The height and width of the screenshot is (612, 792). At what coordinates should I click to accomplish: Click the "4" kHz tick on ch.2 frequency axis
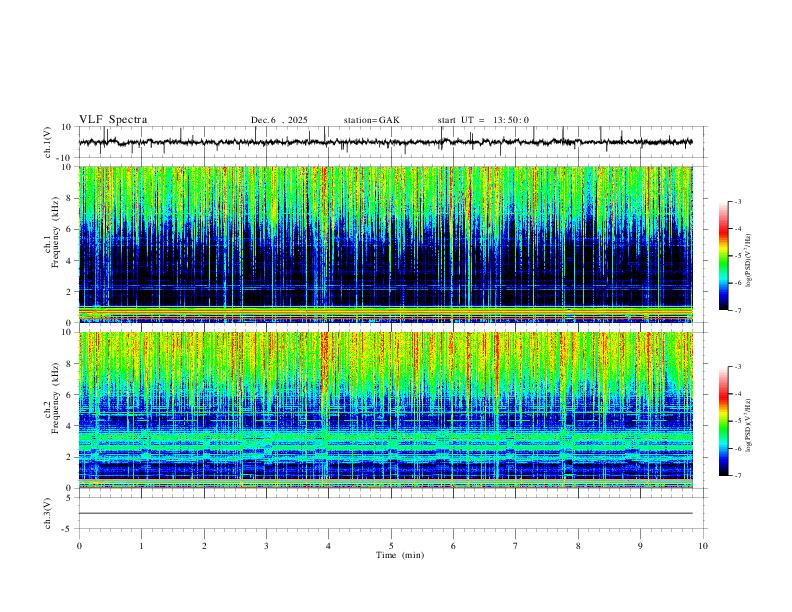pos(70,426)
